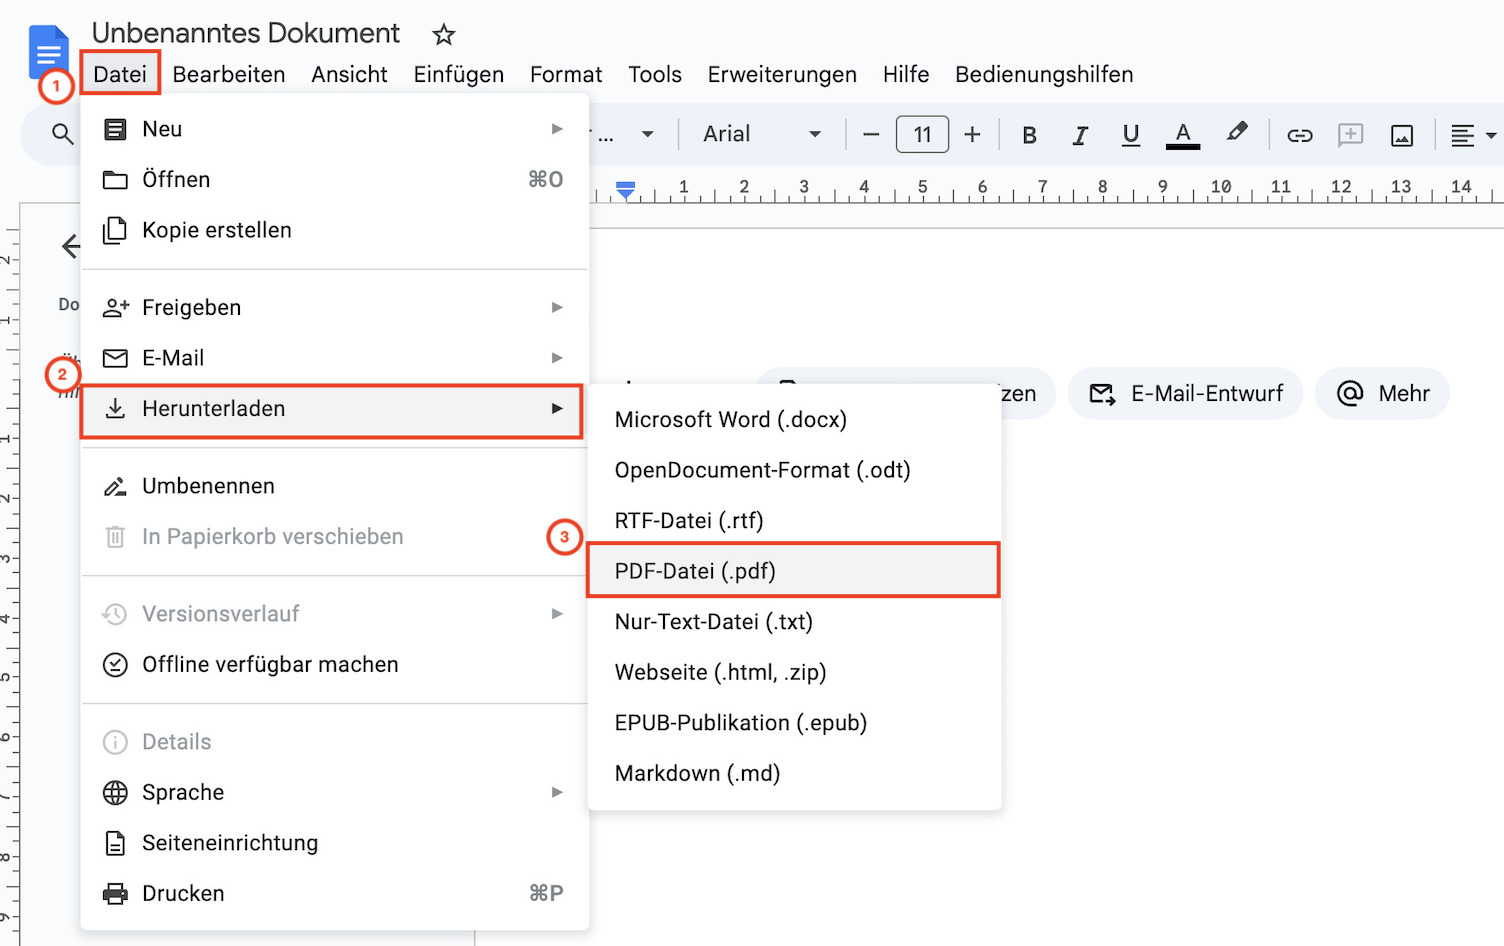The width and height of the screenshot is (1504, 946).
Task: Insert an image with the image icon
Action: point(1401,133)
